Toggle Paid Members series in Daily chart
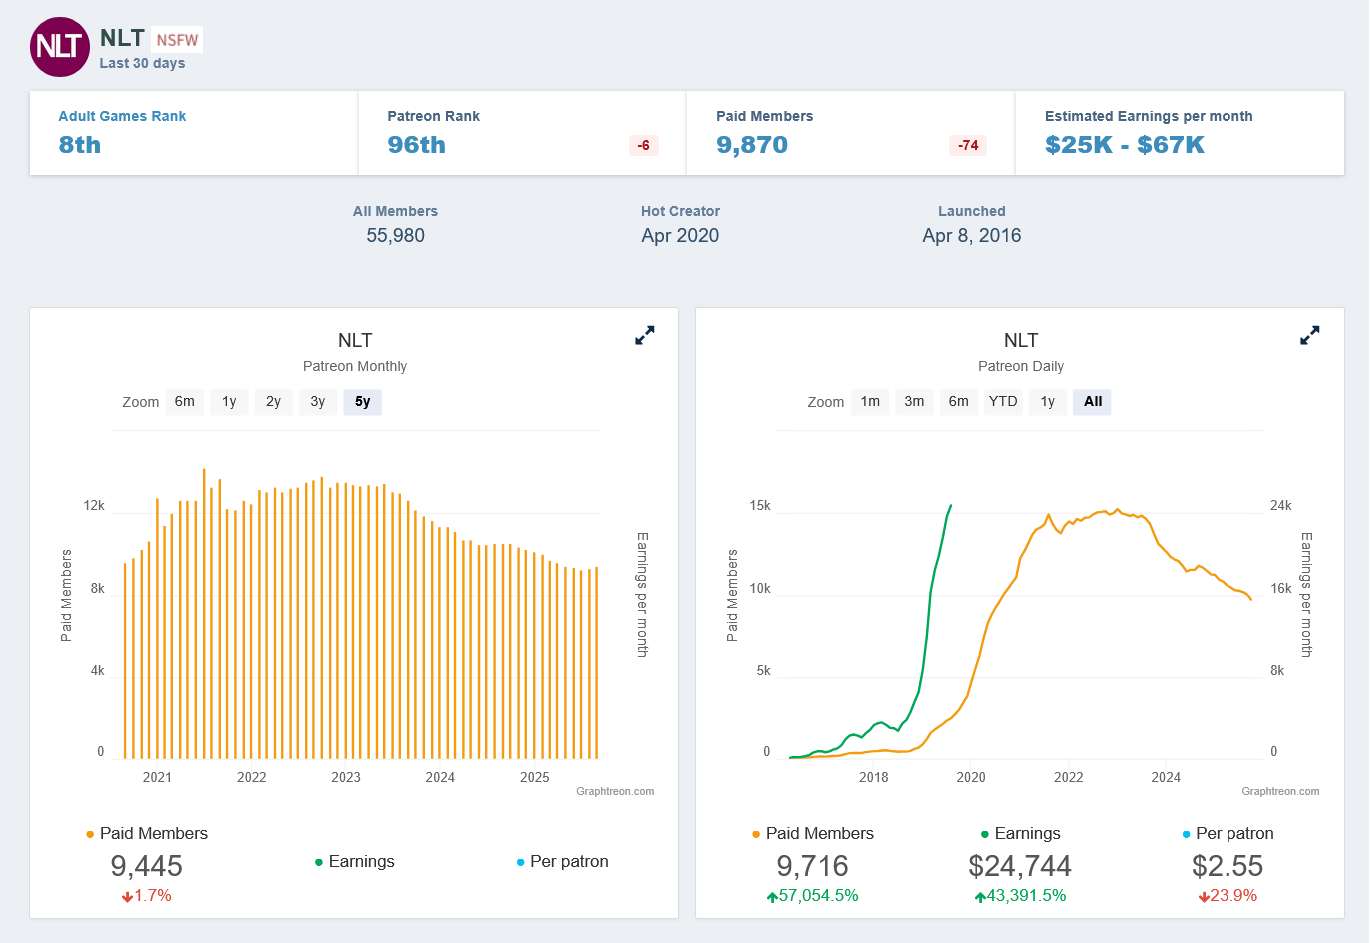Viewport: 1370px width, 943px height. click(x=819, y=833)
